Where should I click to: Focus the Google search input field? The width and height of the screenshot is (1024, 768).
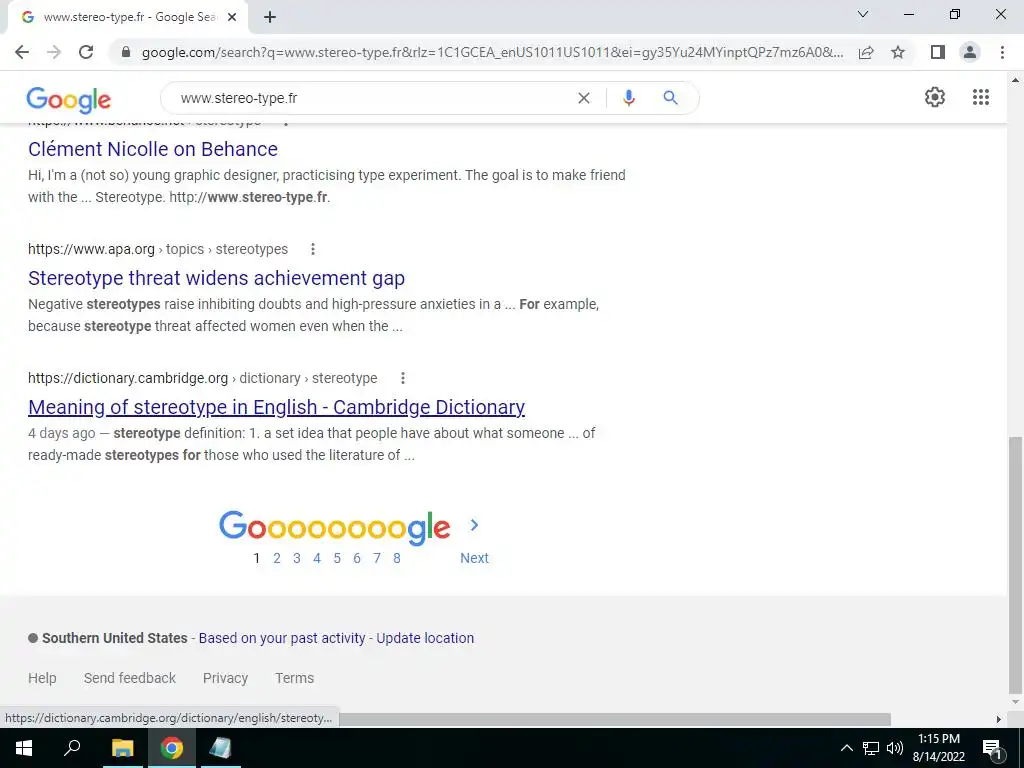click(x=372, y=98)
